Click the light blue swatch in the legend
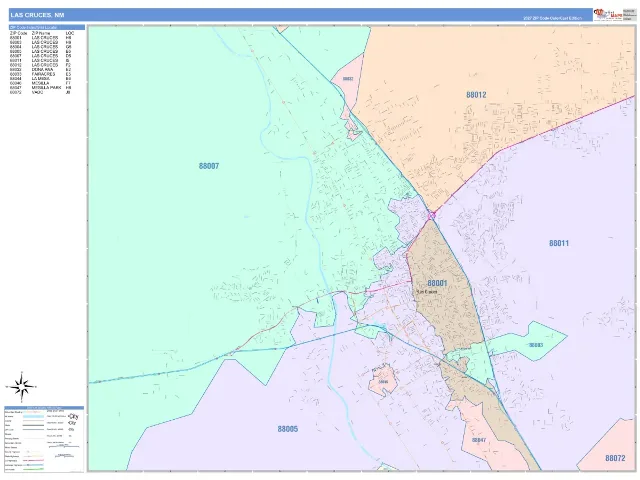Screen dimensions: 640x480 (x=33, y=416)
